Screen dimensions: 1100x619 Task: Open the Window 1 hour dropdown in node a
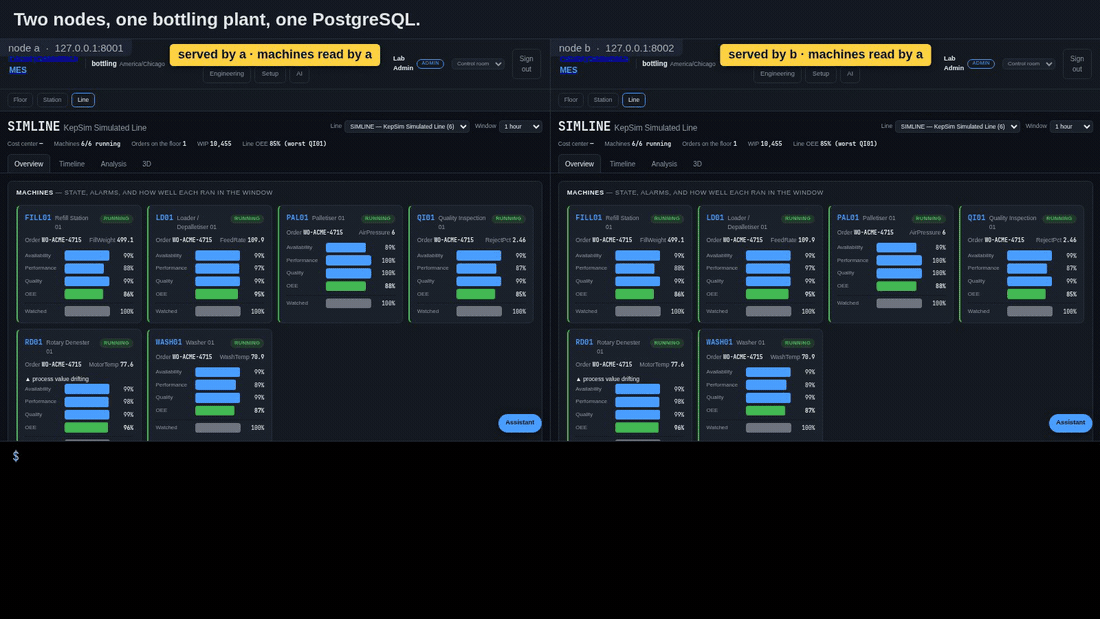click(521, 126)
